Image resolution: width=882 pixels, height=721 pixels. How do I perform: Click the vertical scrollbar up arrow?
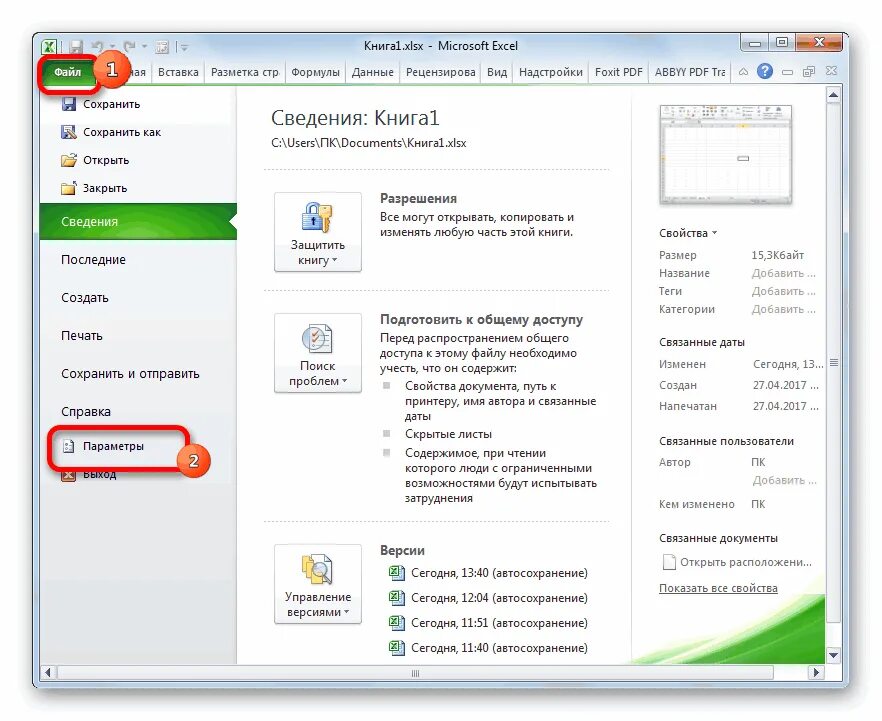[x=833, y=95]
